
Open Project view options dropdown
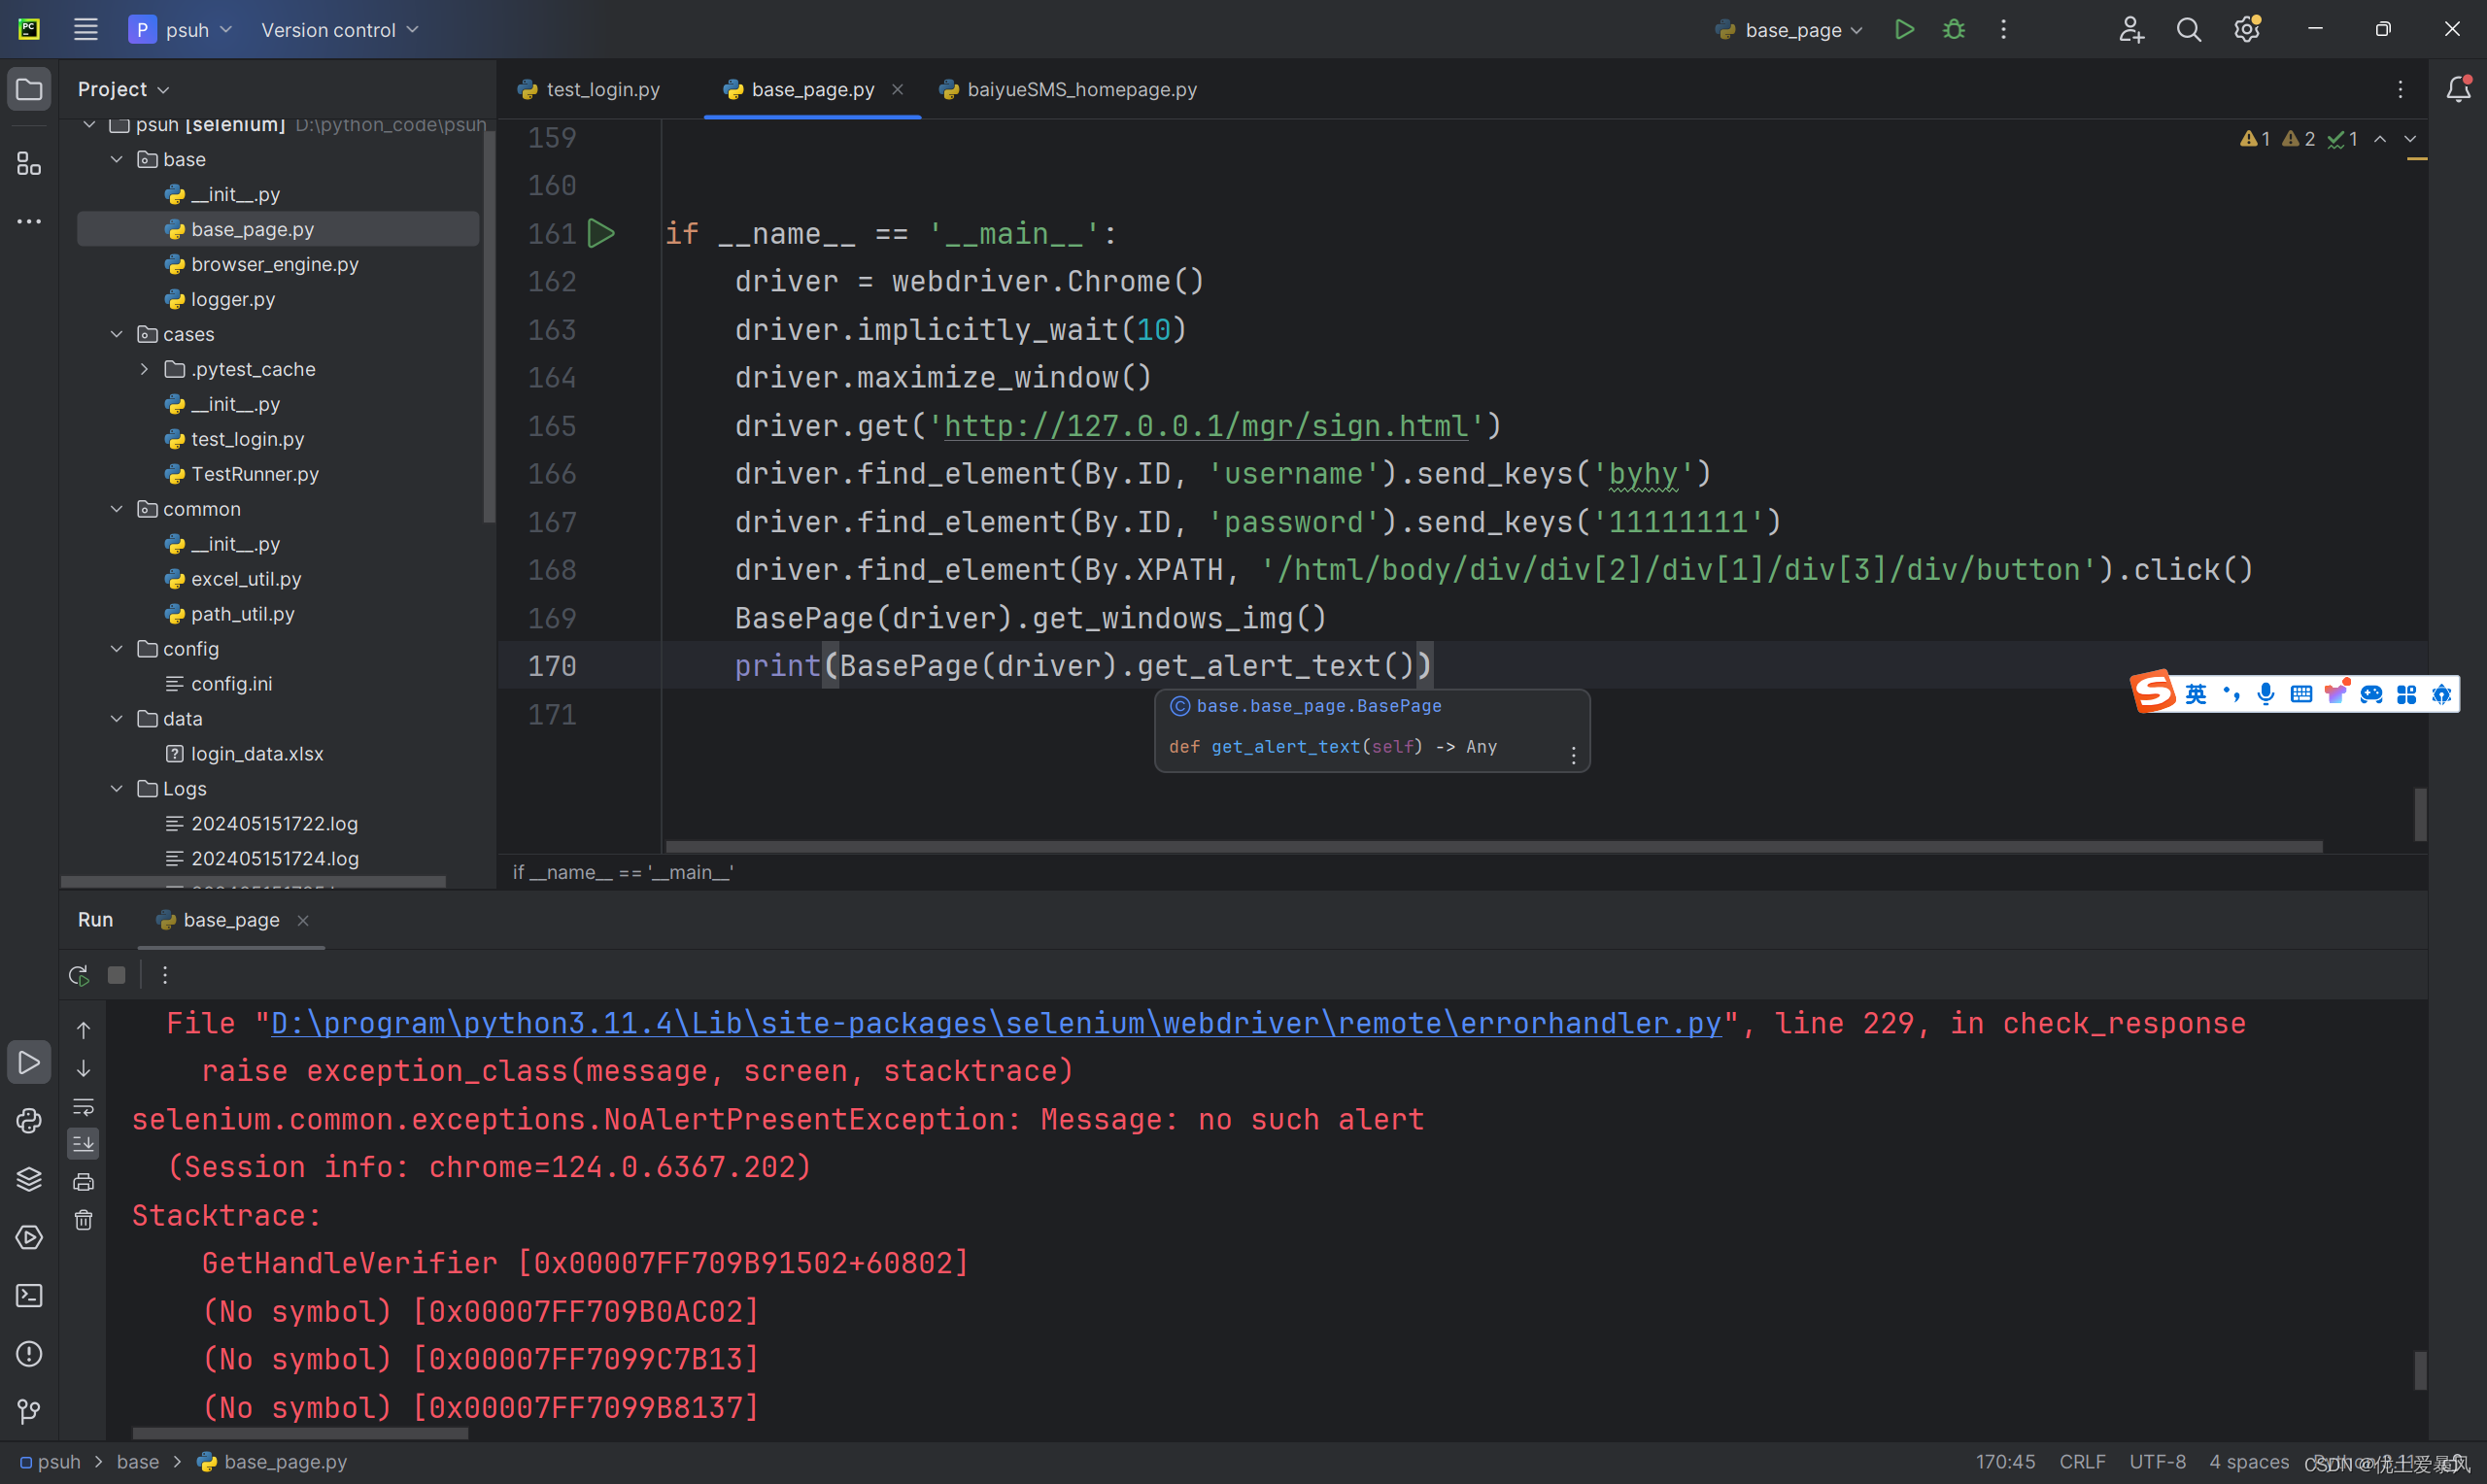point(124,89)
